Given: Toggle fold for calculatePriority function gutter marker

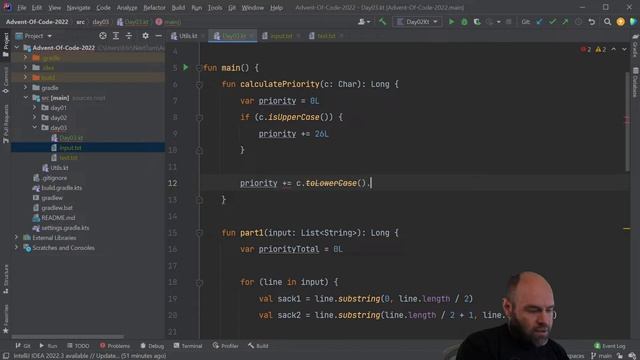Looking at the screenshot, I should 199,84.
